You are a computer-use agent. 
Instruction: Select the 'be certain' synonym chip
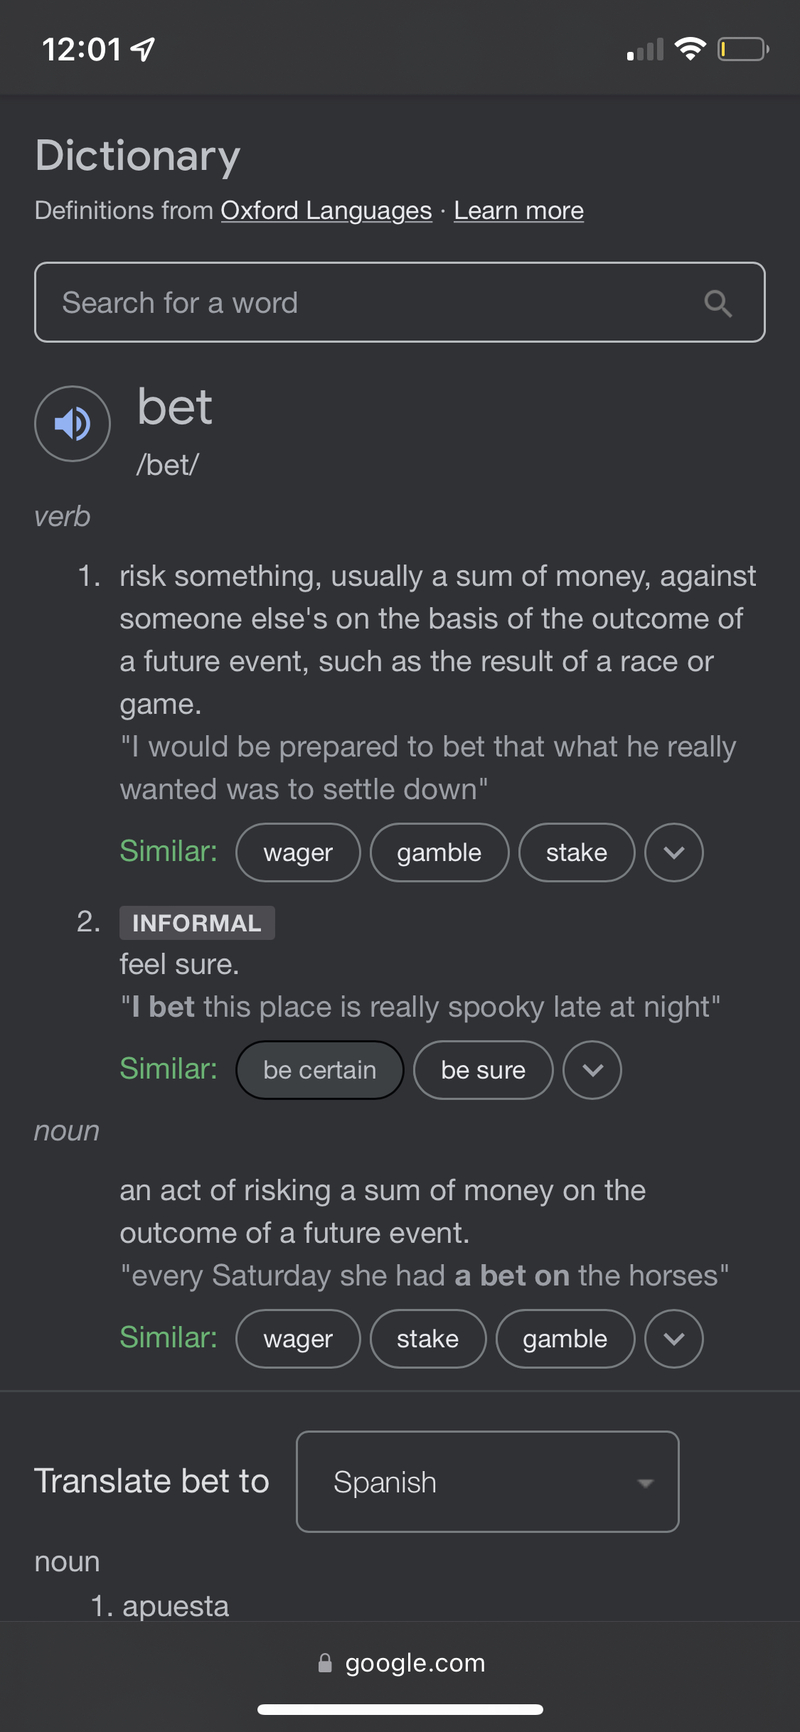click(x=319, y=1070)
